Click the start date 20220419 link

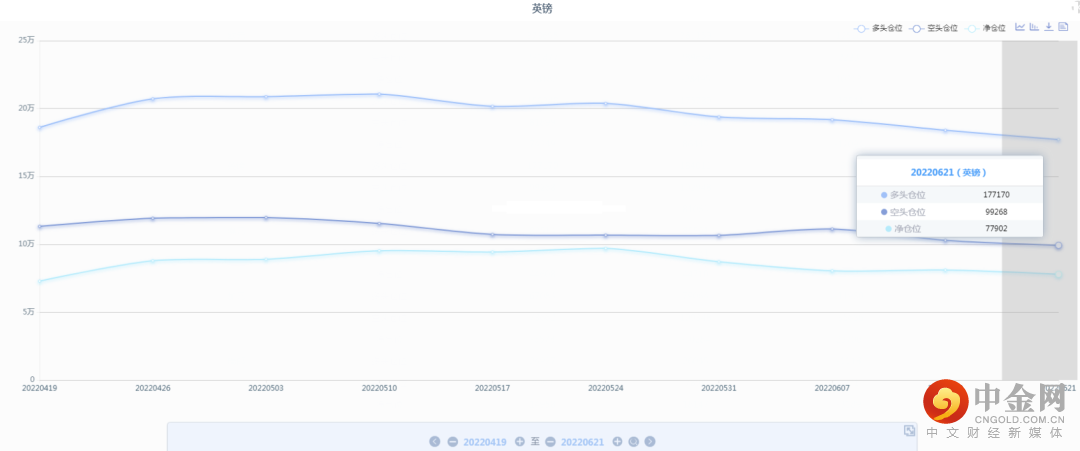485,441
